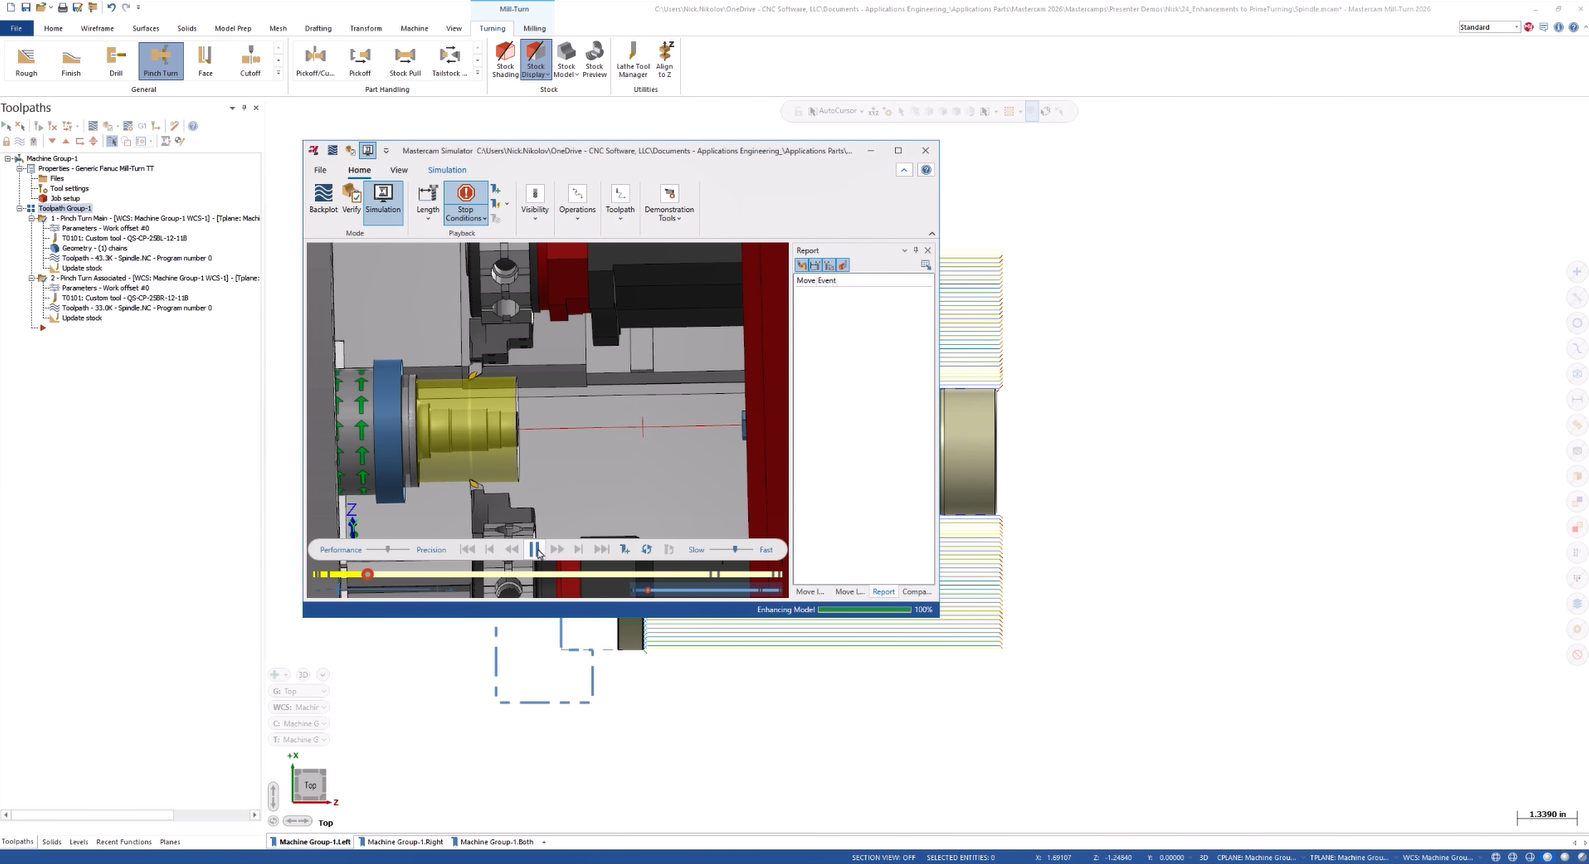Jump to the end of simulation
The height and width of the screenshot is (864, 1589).
tap(601, 549)
